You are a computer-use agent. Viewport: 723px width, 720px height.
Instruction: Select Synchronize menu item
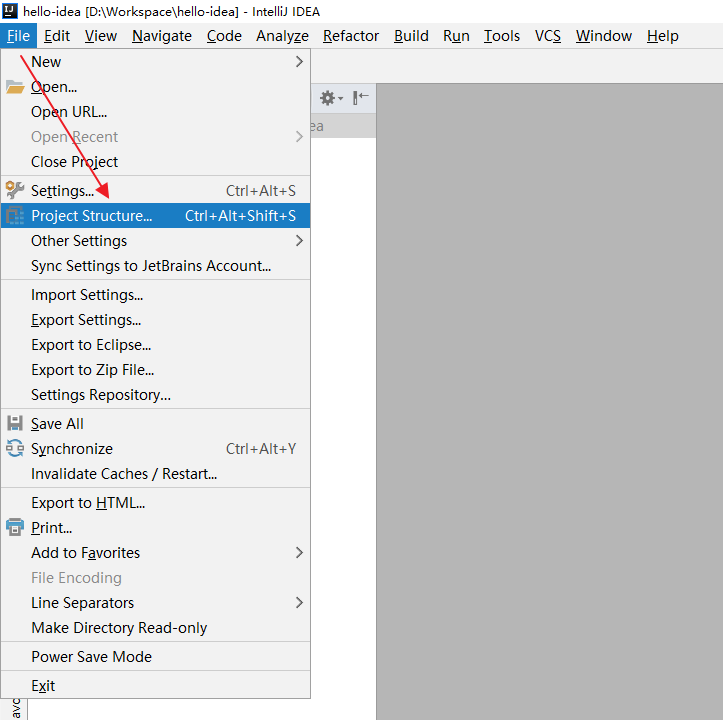[x=155, y=448]
